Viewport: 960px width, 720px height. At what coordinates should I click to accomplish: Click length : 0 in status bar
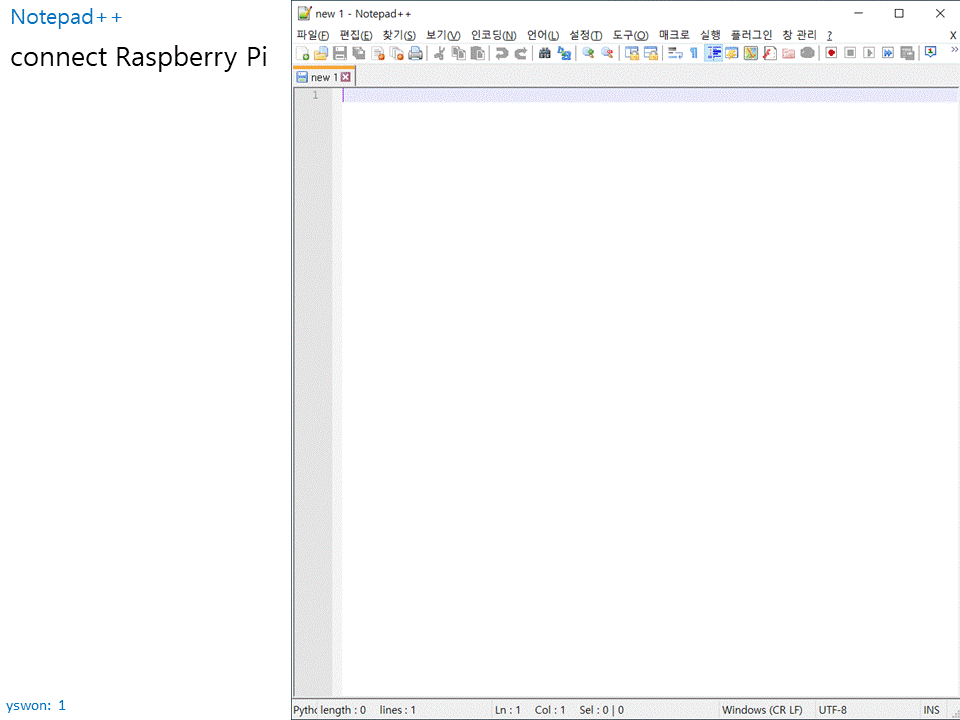coord(343,710)
